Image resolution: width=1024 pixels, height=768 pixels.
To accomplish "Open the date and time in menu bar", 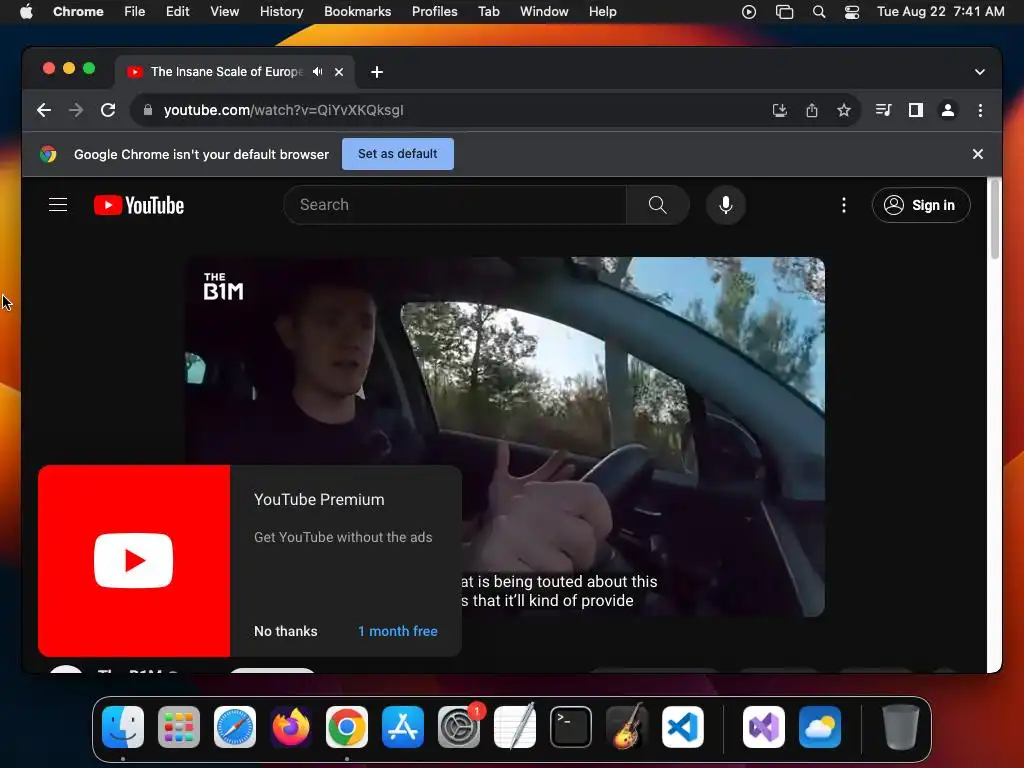I will tap(940, 12).
